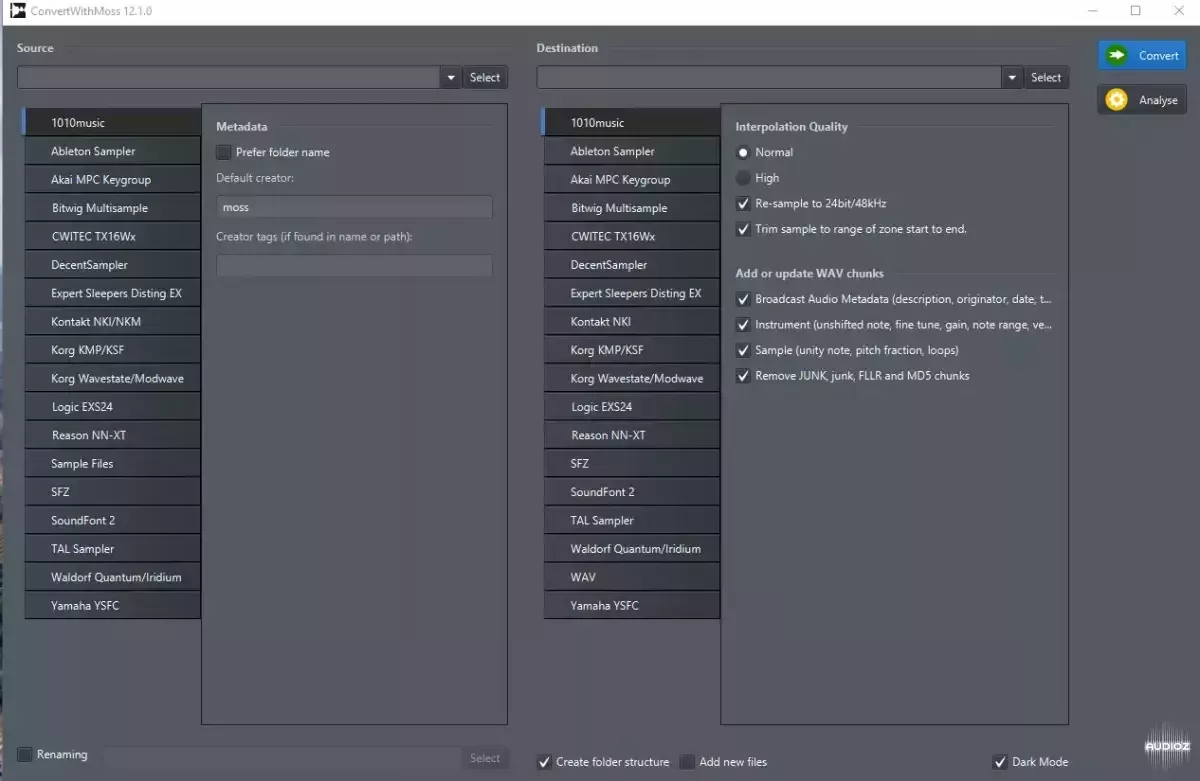
Task: Select Logic EXS24 destination tab
Action: coord(632,407)
